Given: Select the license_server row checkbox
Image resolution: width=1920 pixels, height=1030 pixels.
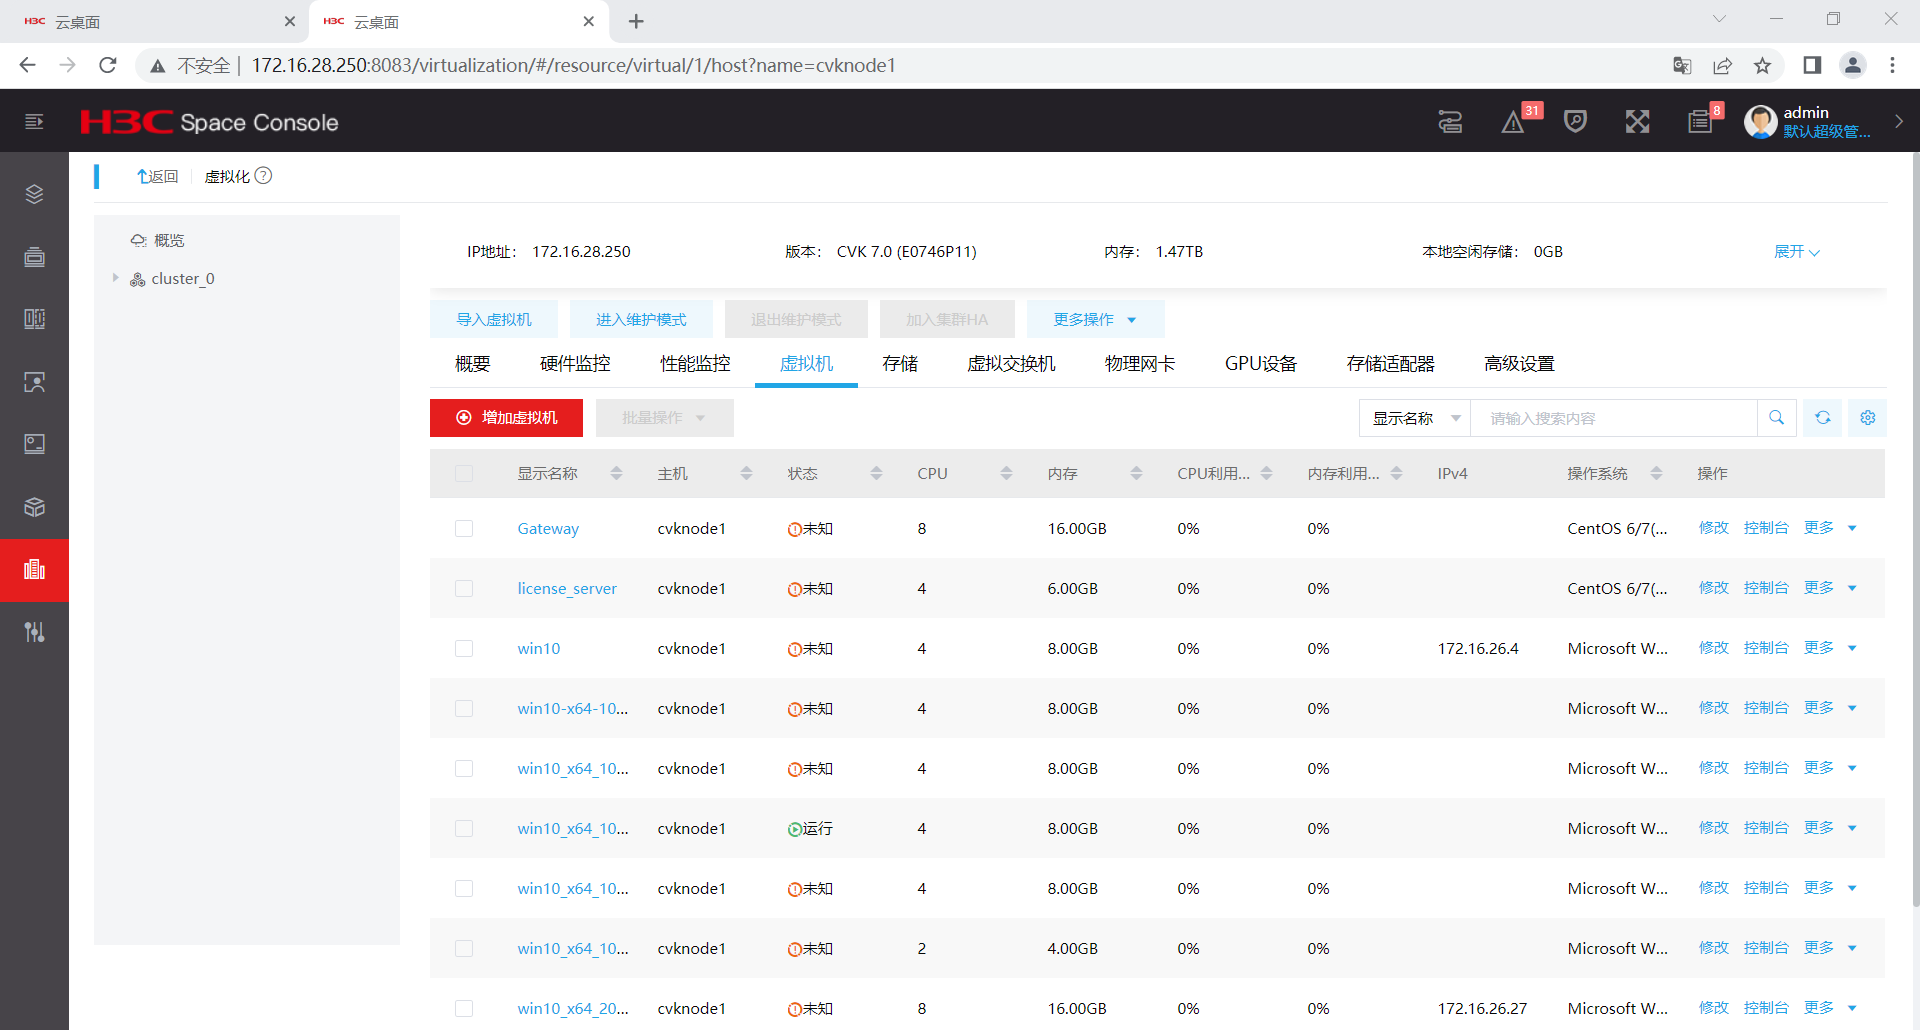Looking at the screenshot, I should [464, 589].
